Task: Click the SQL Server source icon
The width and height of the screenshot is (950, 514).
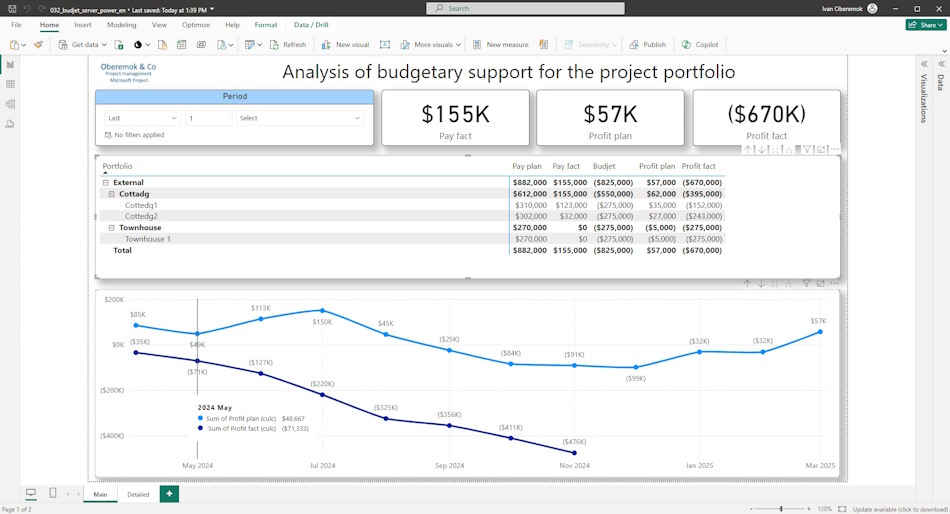Action: (x=162, y=44)
